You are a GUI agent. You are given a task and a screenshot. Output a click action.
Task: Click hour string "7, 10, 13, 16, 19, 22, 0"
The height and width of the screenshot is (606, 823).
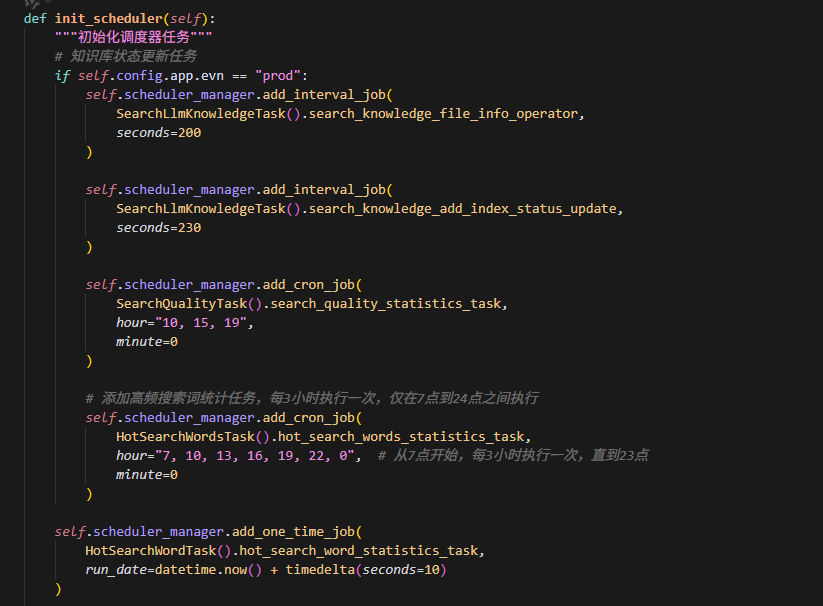255,455
